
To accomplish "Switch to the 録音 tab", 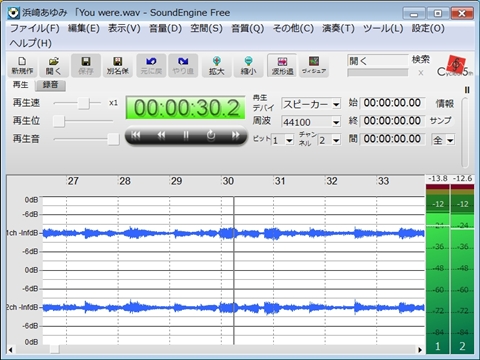I will click(50, 85).
